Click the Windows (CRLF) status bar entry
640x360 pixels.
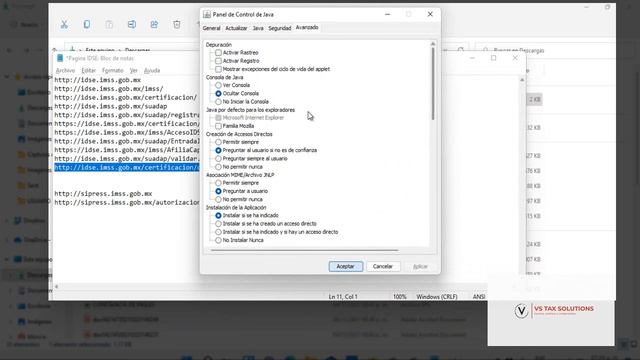tap(437, 297)
